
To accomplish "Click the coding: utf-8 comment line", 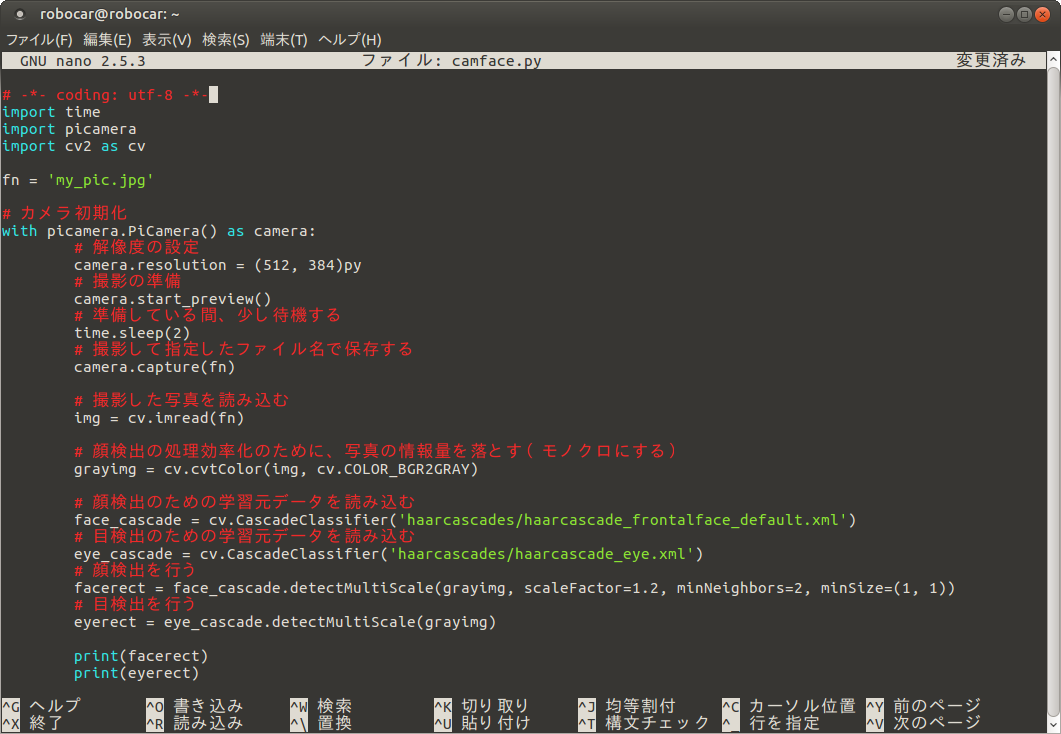I will coord(105,95).
